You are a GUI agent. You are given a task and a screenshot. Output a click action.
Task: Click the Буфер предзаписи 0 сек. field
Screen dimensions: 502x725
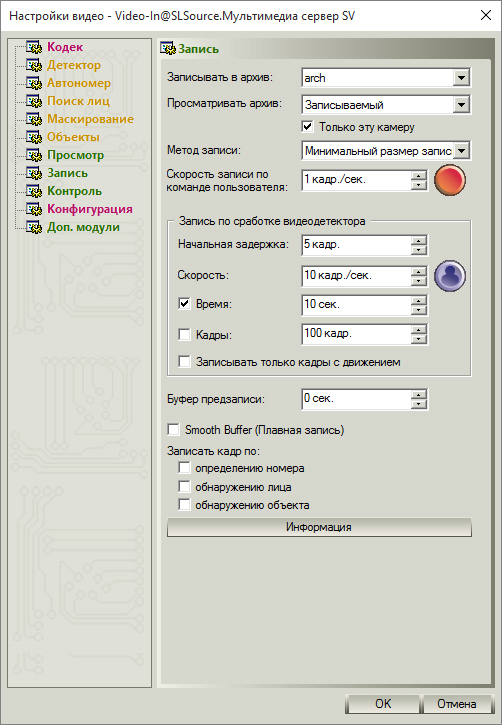tap(356, 399)
